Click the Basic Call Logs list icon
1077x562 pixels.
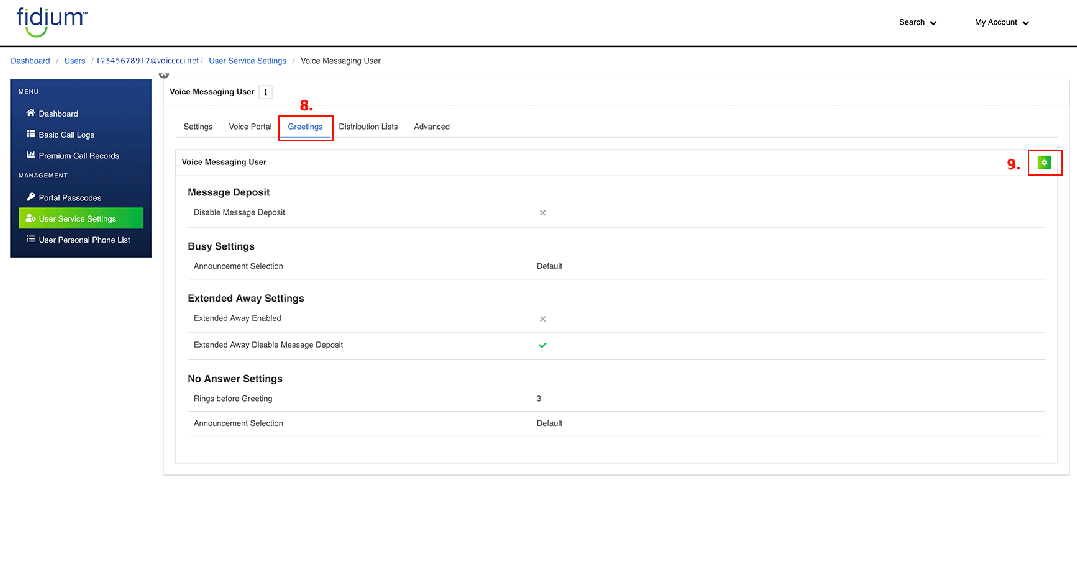(x=31, y=134)
